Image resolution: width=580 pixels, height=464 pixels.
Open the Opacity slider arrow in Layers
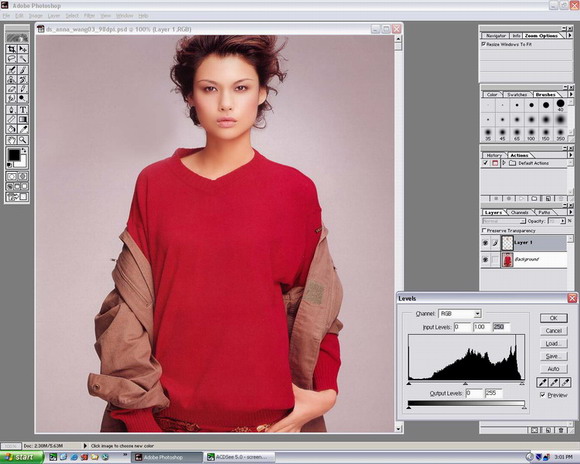(x=563, y=221)
